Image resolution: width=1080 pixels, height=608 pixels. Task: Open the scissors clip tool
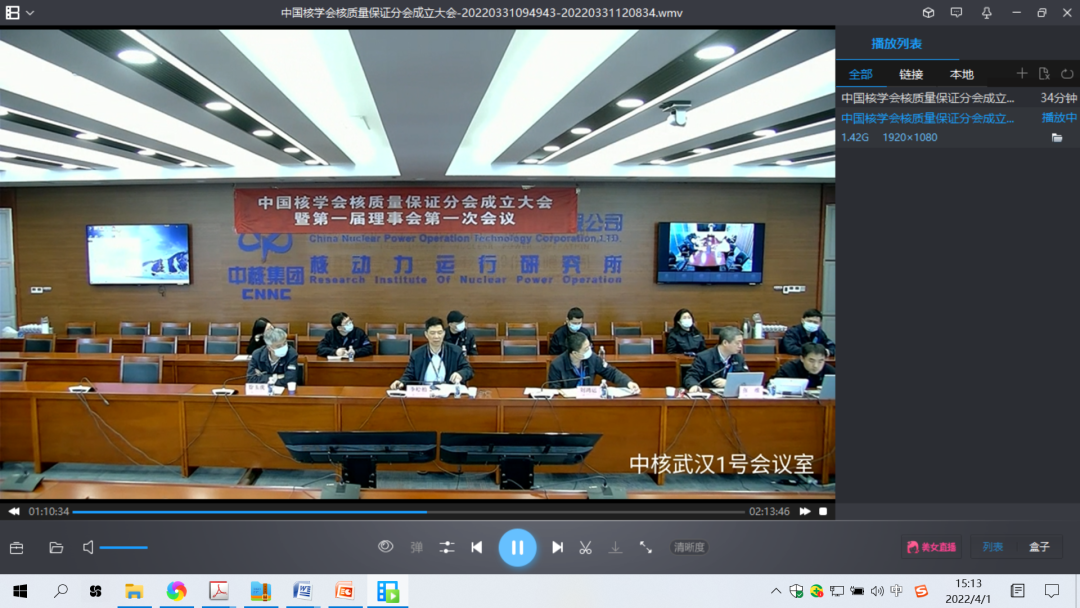tap(586, 547)
